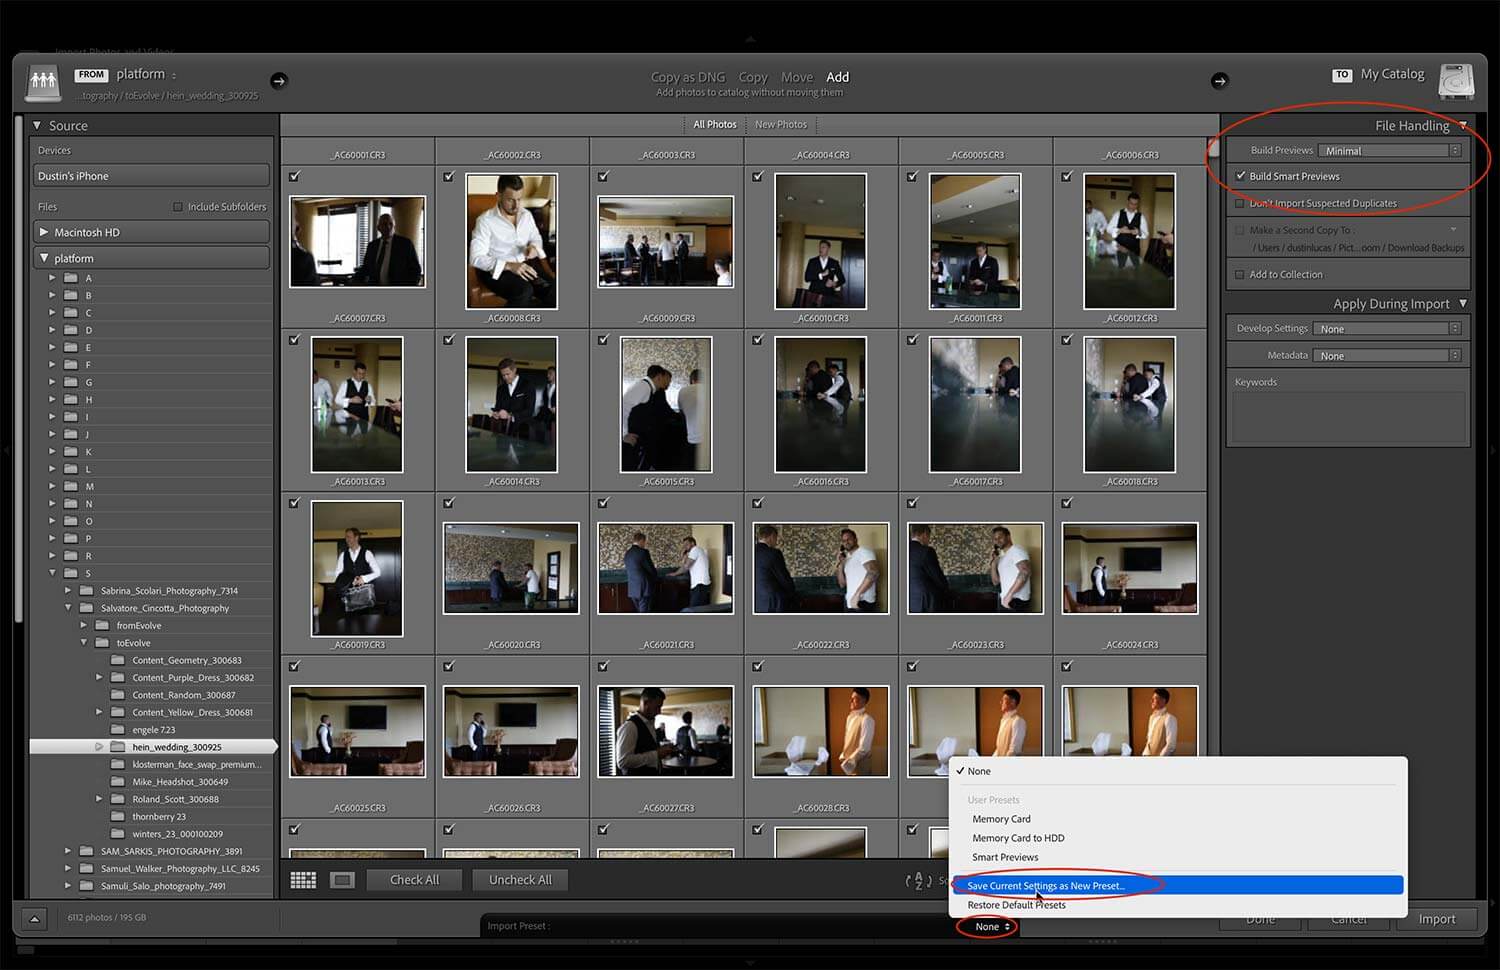Choose Smart Previews preset
The image size is (1500, 970).
point(1177,857)
